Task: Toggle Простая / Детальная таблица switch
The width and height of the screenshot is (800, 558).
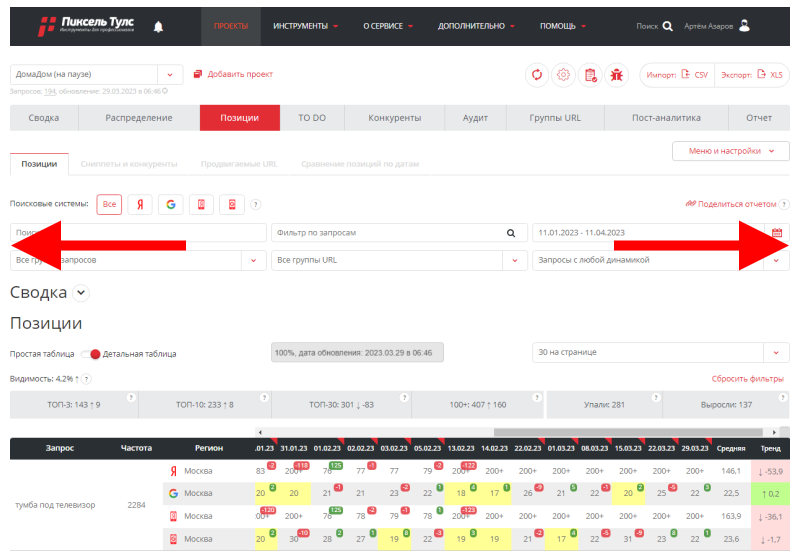Action: (91, 354)
